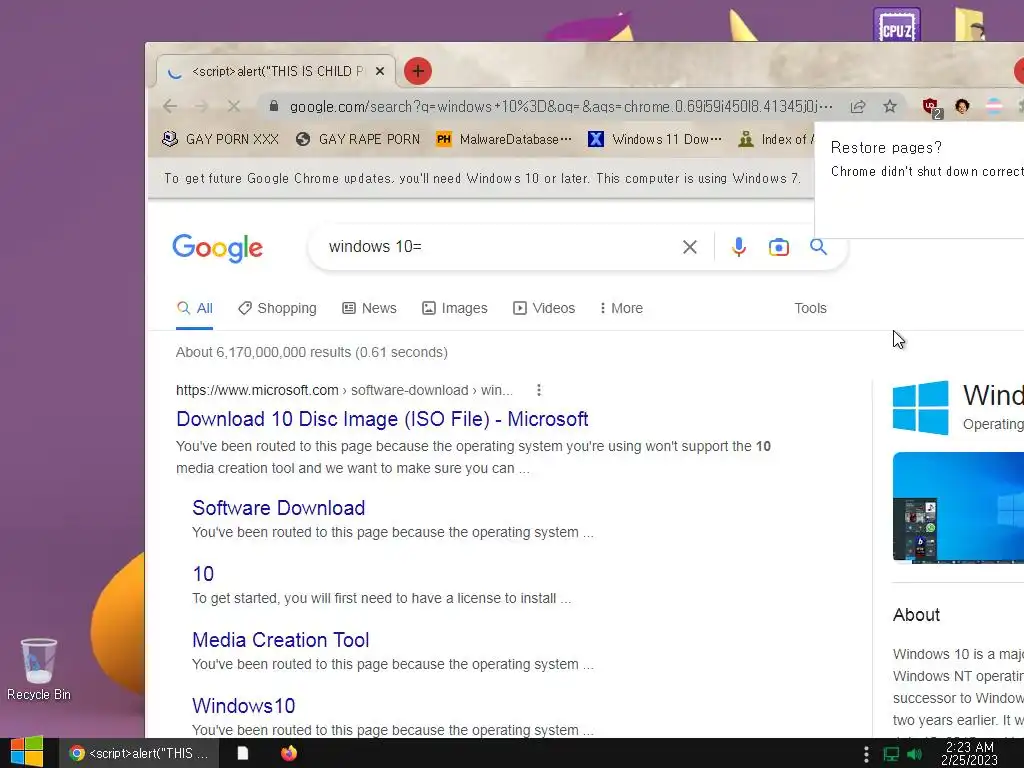The image size is (1024, 768).
Task: Open the Software Download sublink
Action: coord(278,508)
